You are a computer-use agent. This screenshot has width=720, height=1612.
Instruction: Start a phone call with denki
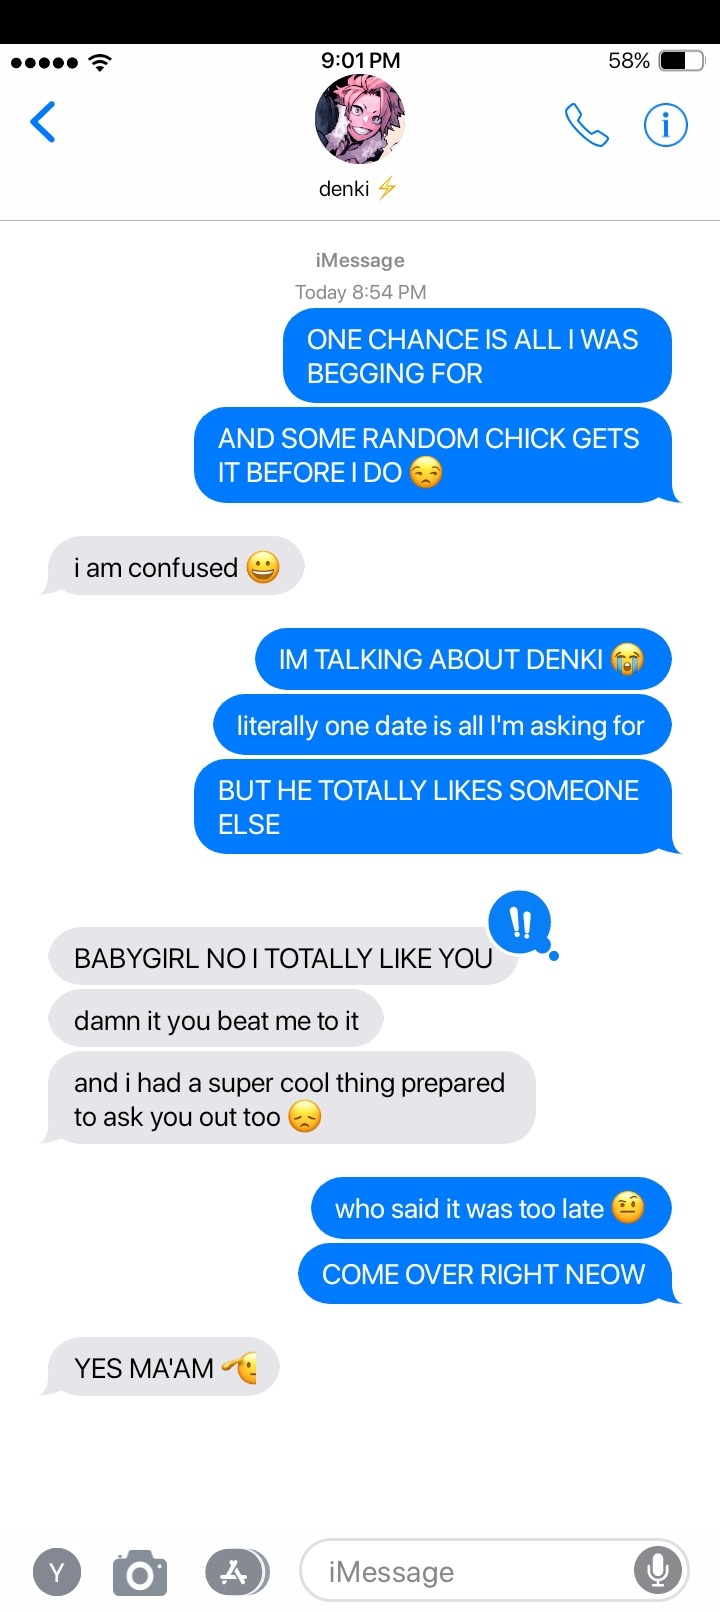pyautogui.click(x=586, y=125)
